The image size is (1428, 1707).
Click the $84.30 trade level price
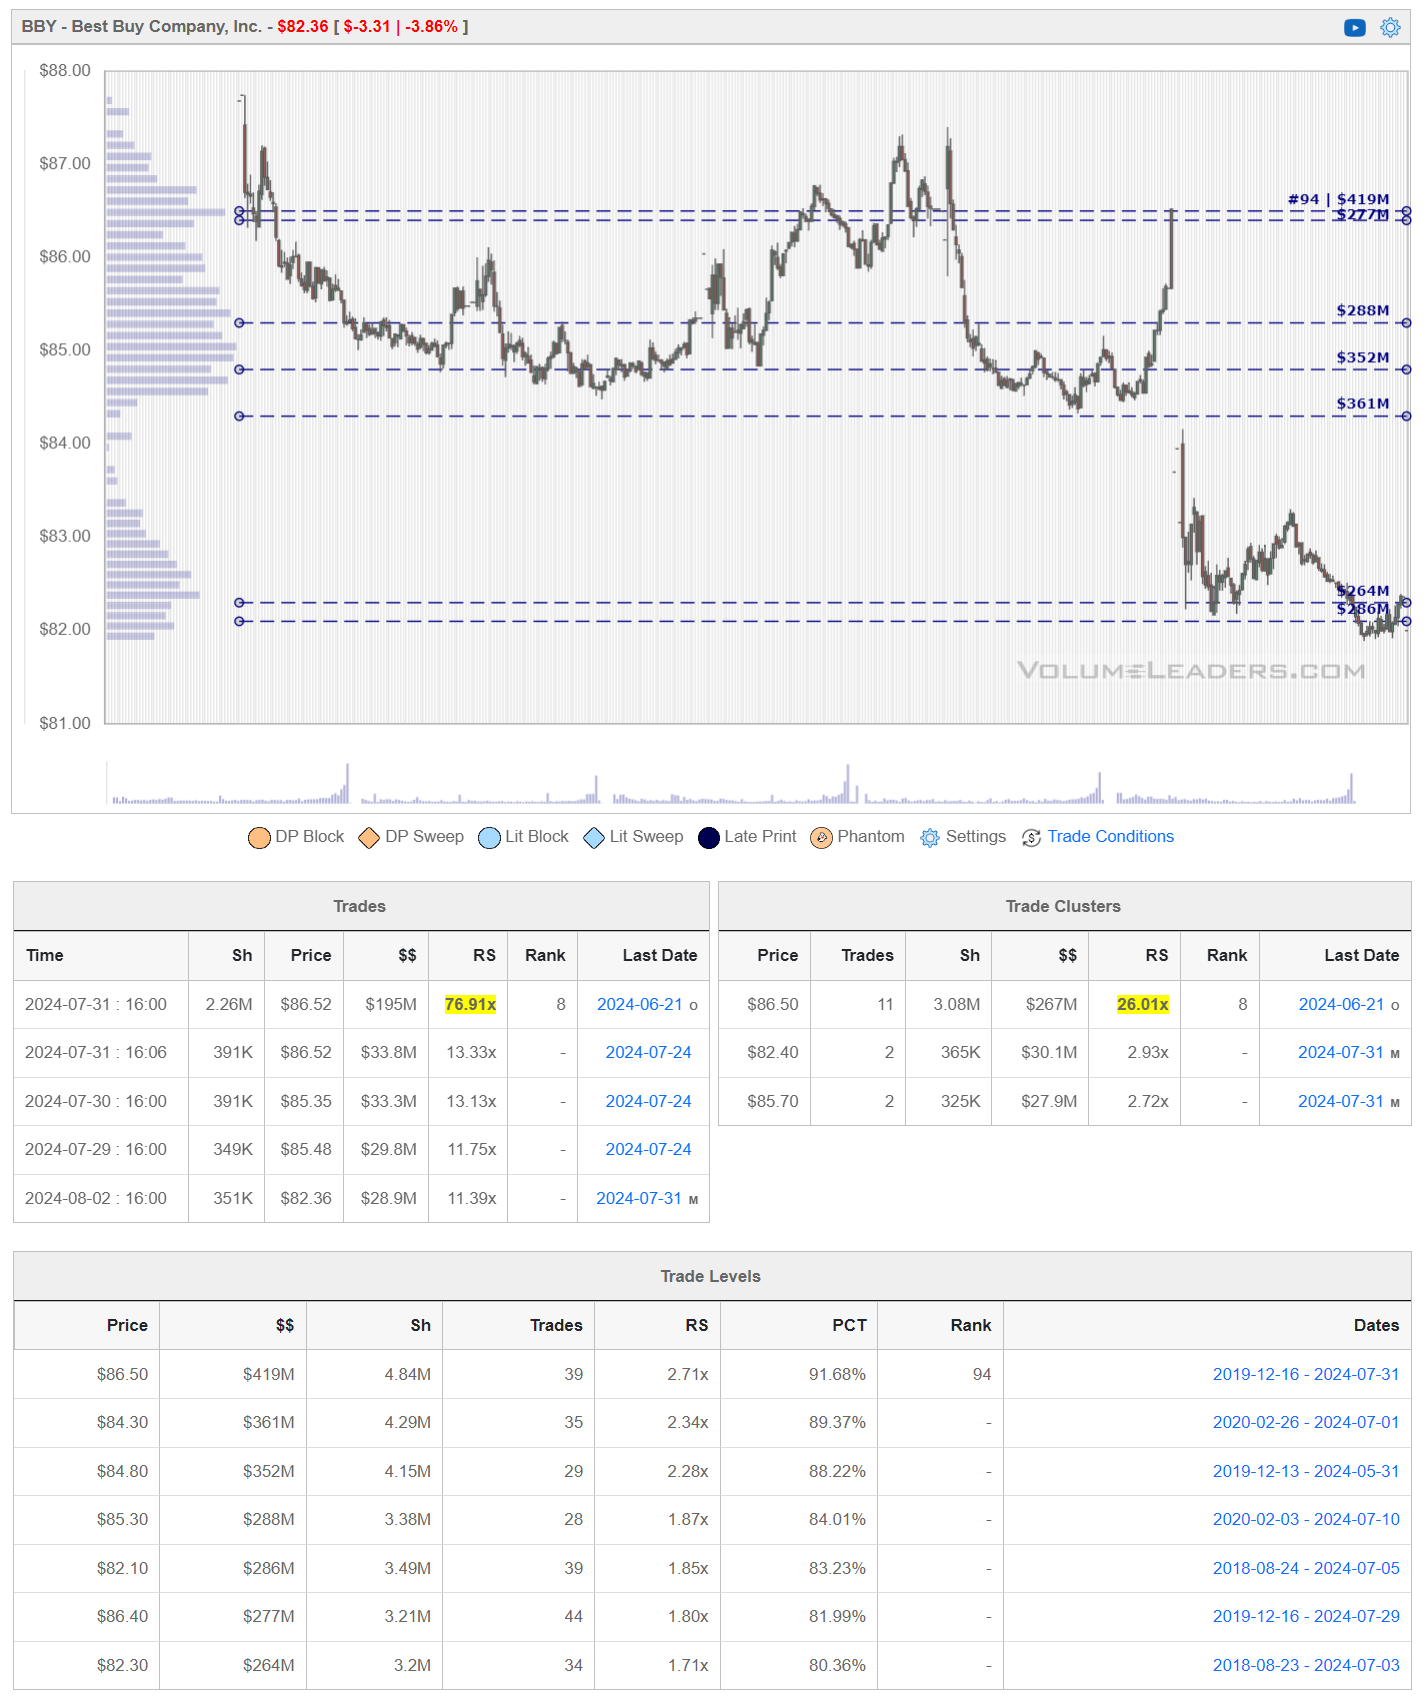pos(122,1422)
